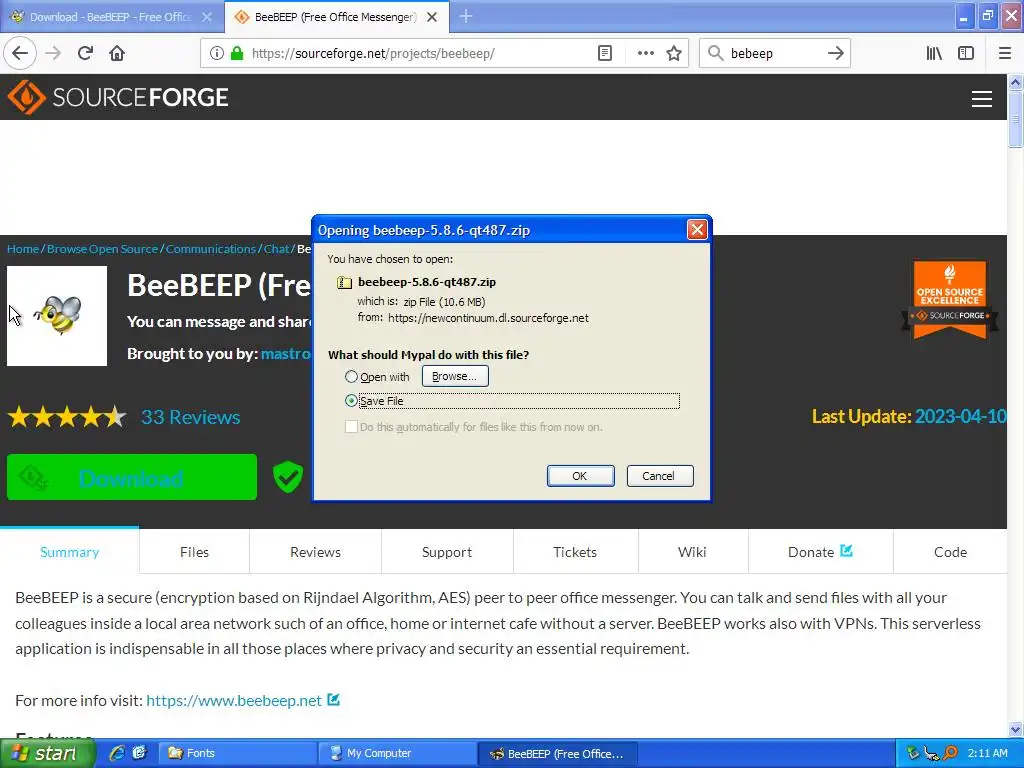Image resolution: width=1024 pixels, height=768 pixels.
Task: Select the Save File radio button
Action: 351,400
